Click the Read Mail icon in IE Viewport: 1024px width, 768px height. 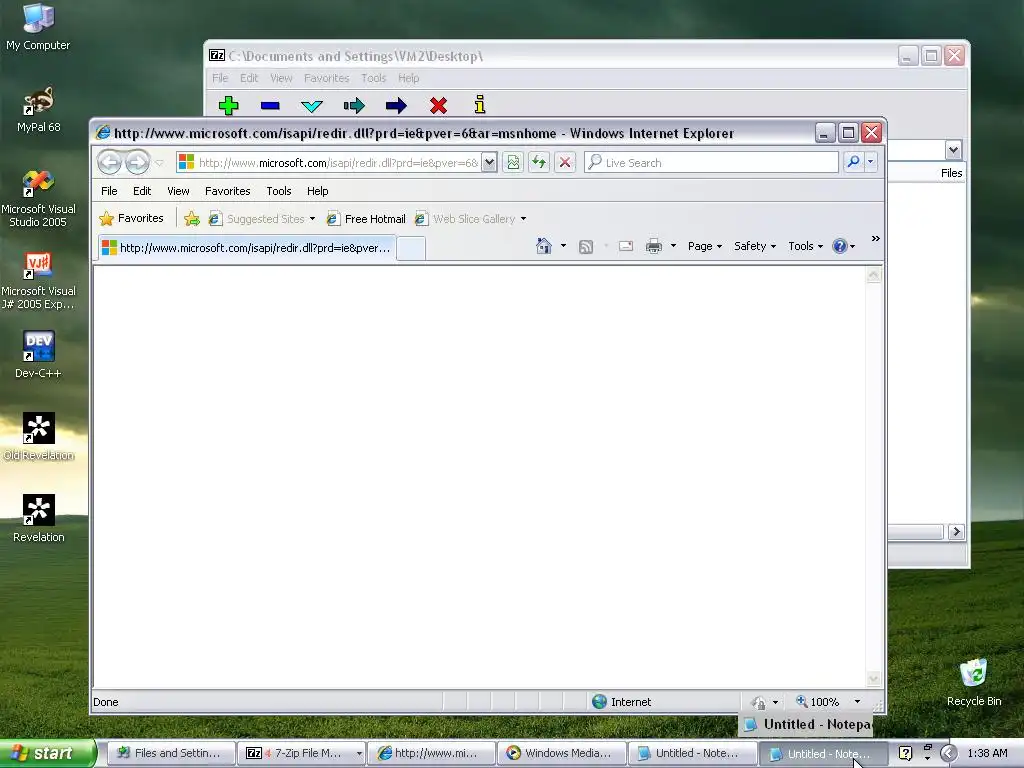(x=626, y=246)
